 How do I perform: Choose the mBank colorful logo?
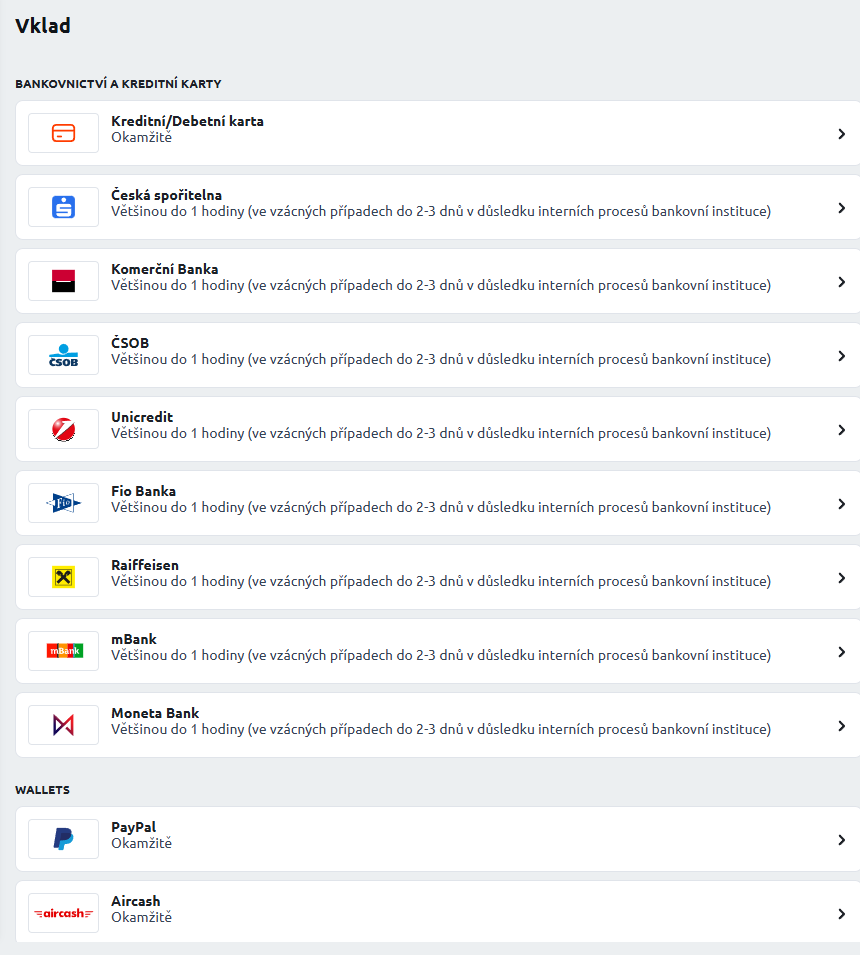click(x=63, y=651)
